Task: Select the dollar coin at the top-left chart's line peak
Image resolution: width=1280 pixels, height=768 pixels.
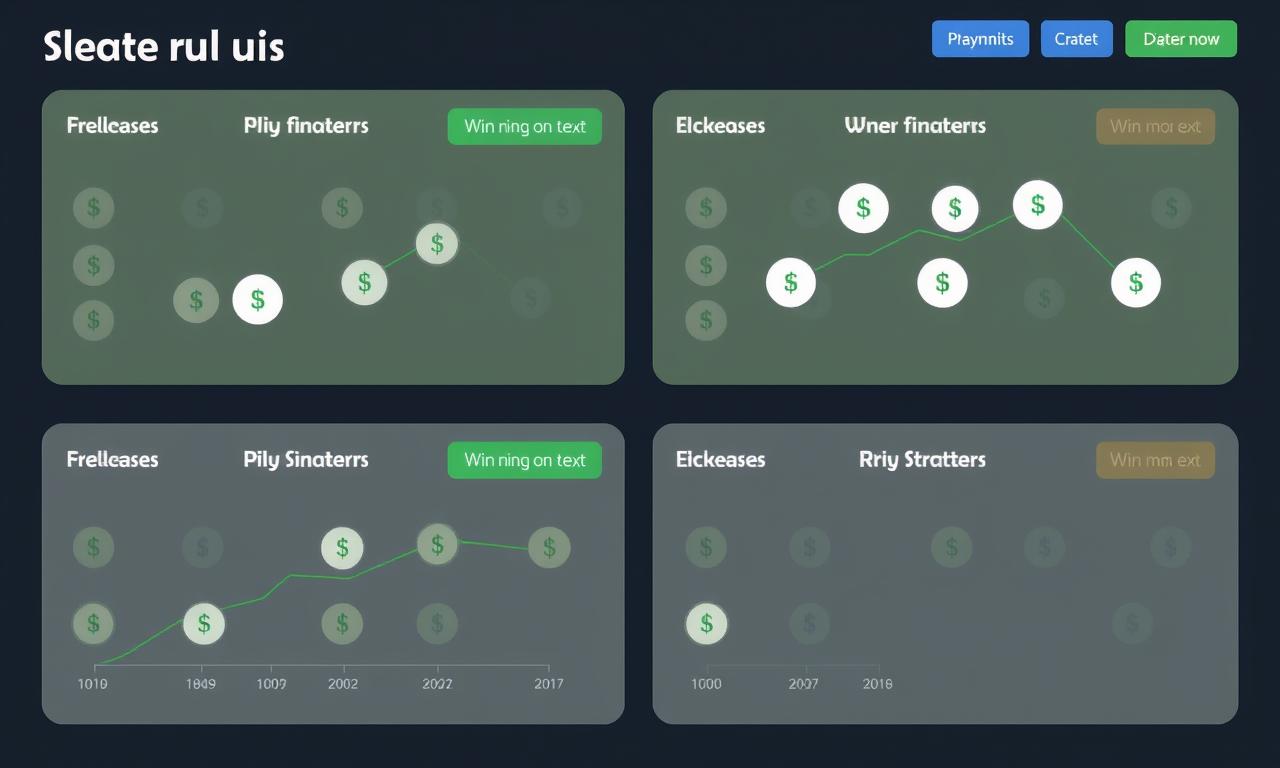Action: [437, 243]
